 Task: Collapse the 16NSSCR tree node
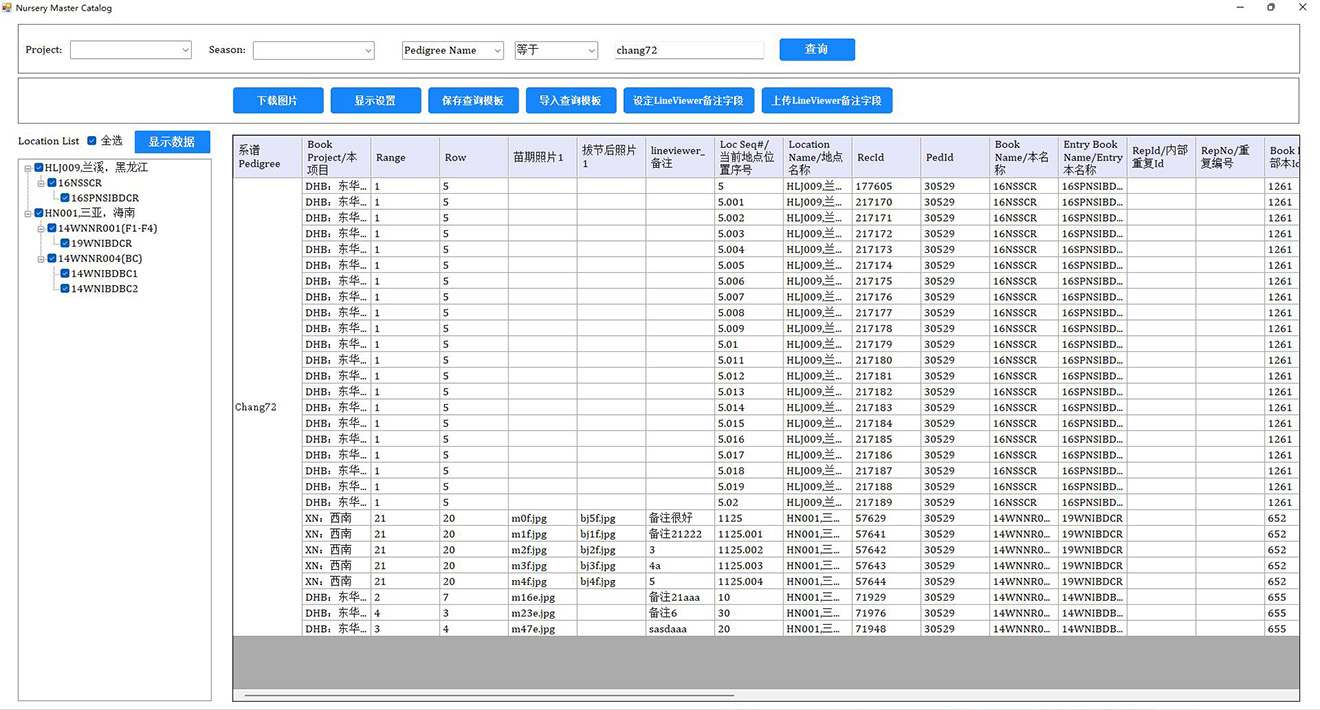click(41, 183)
